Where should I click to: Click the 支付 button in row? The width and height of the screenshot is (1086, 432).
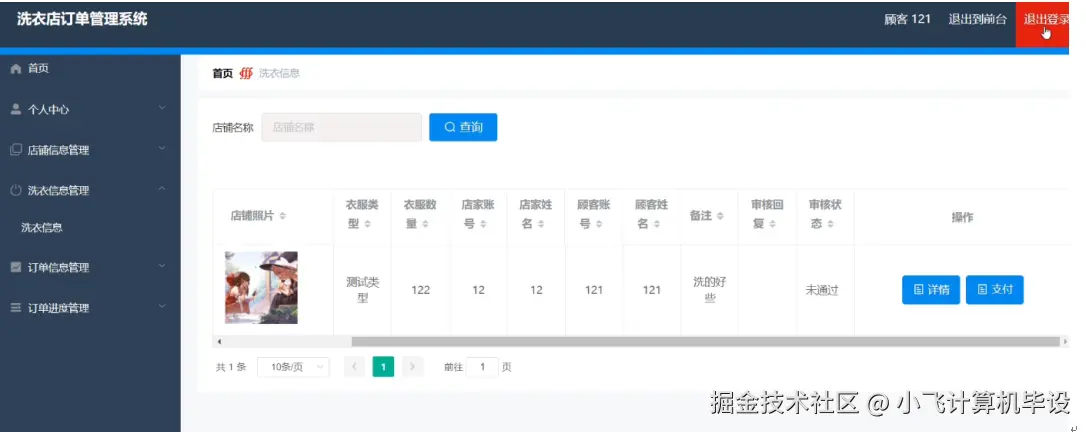(x=995, y=289)
